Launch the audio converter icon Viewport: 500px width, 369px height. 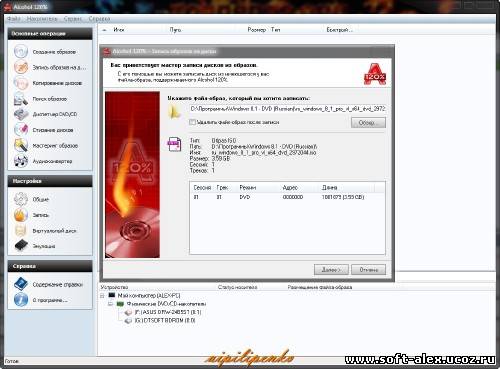click(x=21, y=161)
